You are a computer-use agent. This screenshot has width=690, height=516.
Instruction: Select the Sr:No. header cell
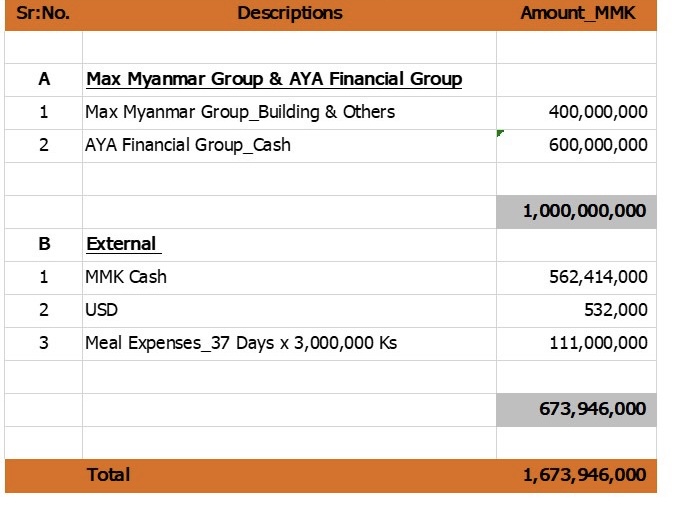click(x=44, y=15)
